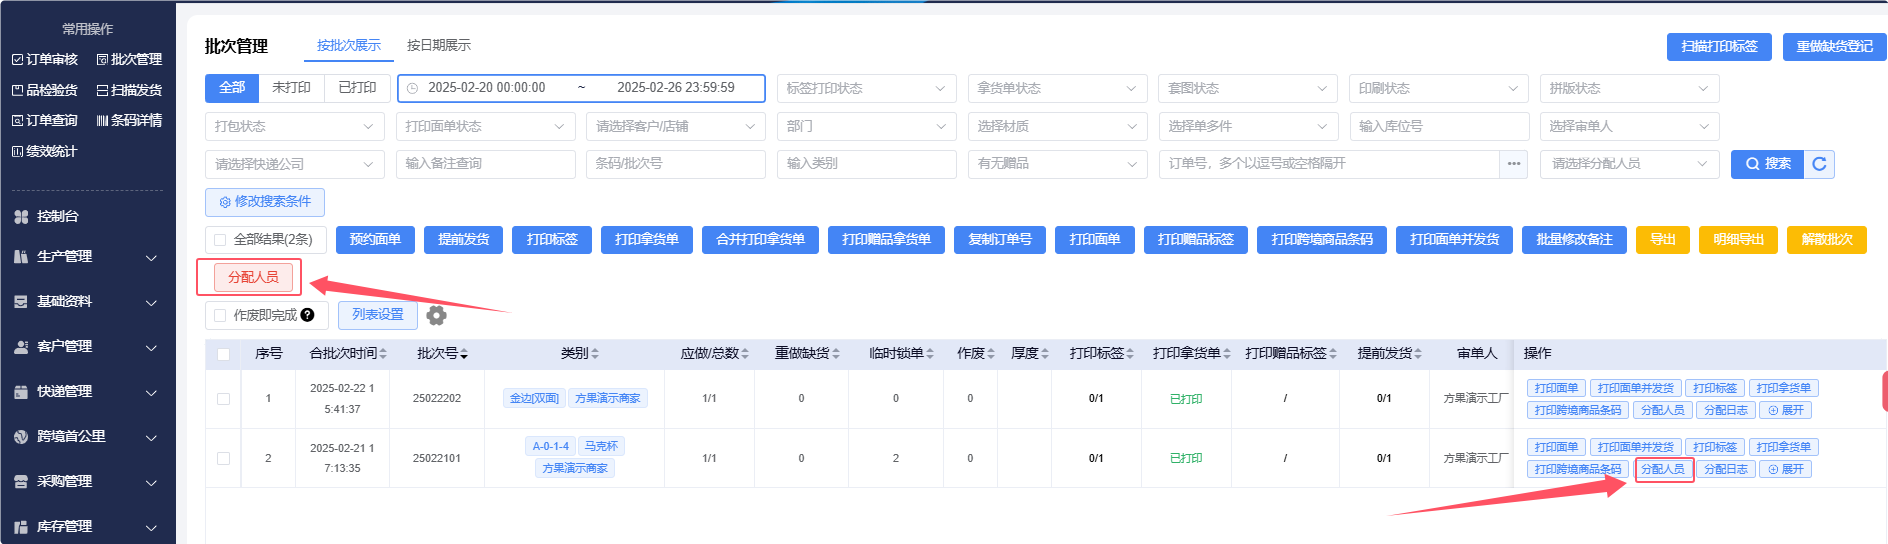Click 展开 in batch 25022202 row
Screen dimensions: 1888x544
1786,410
